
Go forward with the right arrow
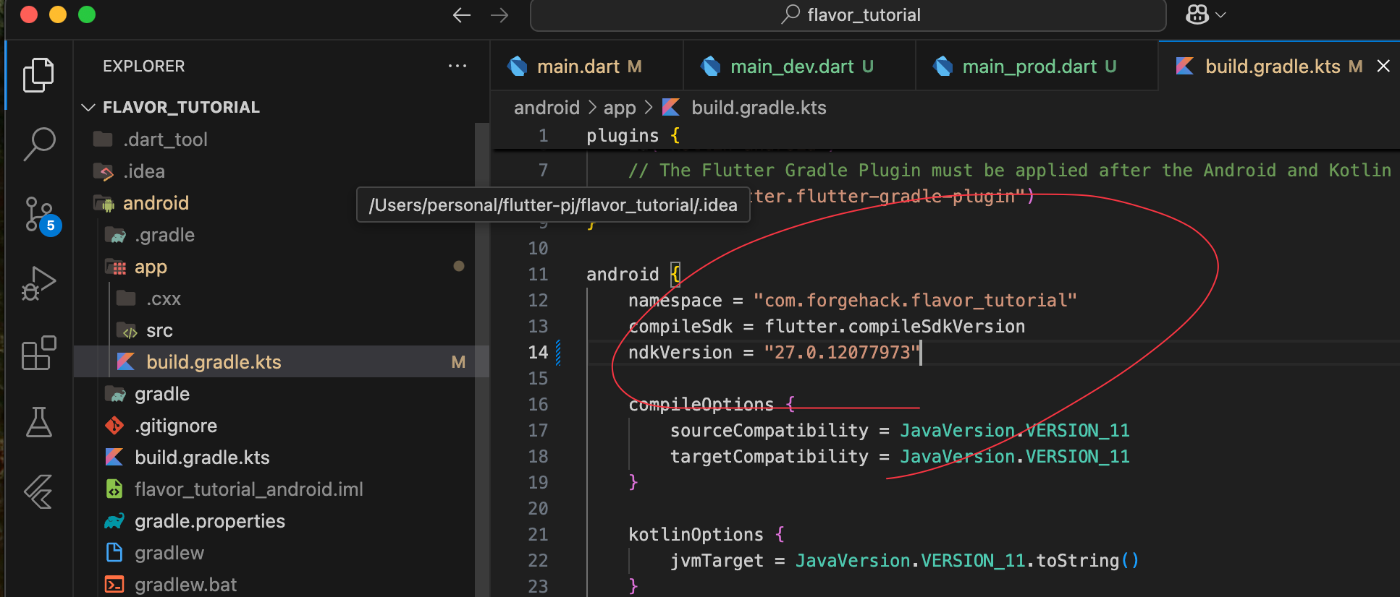point(500,15)
